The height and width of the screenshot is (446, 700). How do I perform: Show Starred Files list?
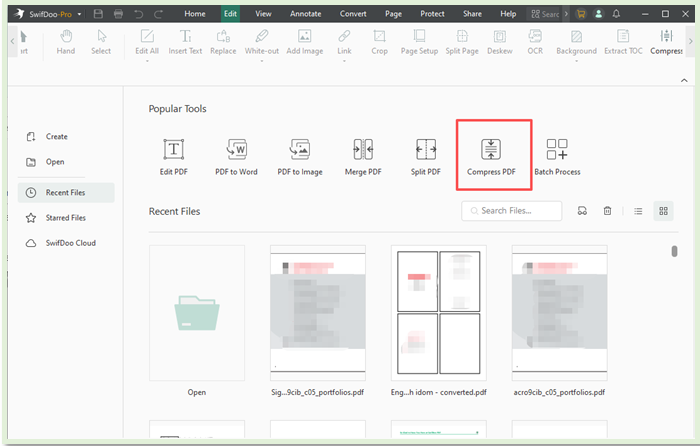click(56, 218)
